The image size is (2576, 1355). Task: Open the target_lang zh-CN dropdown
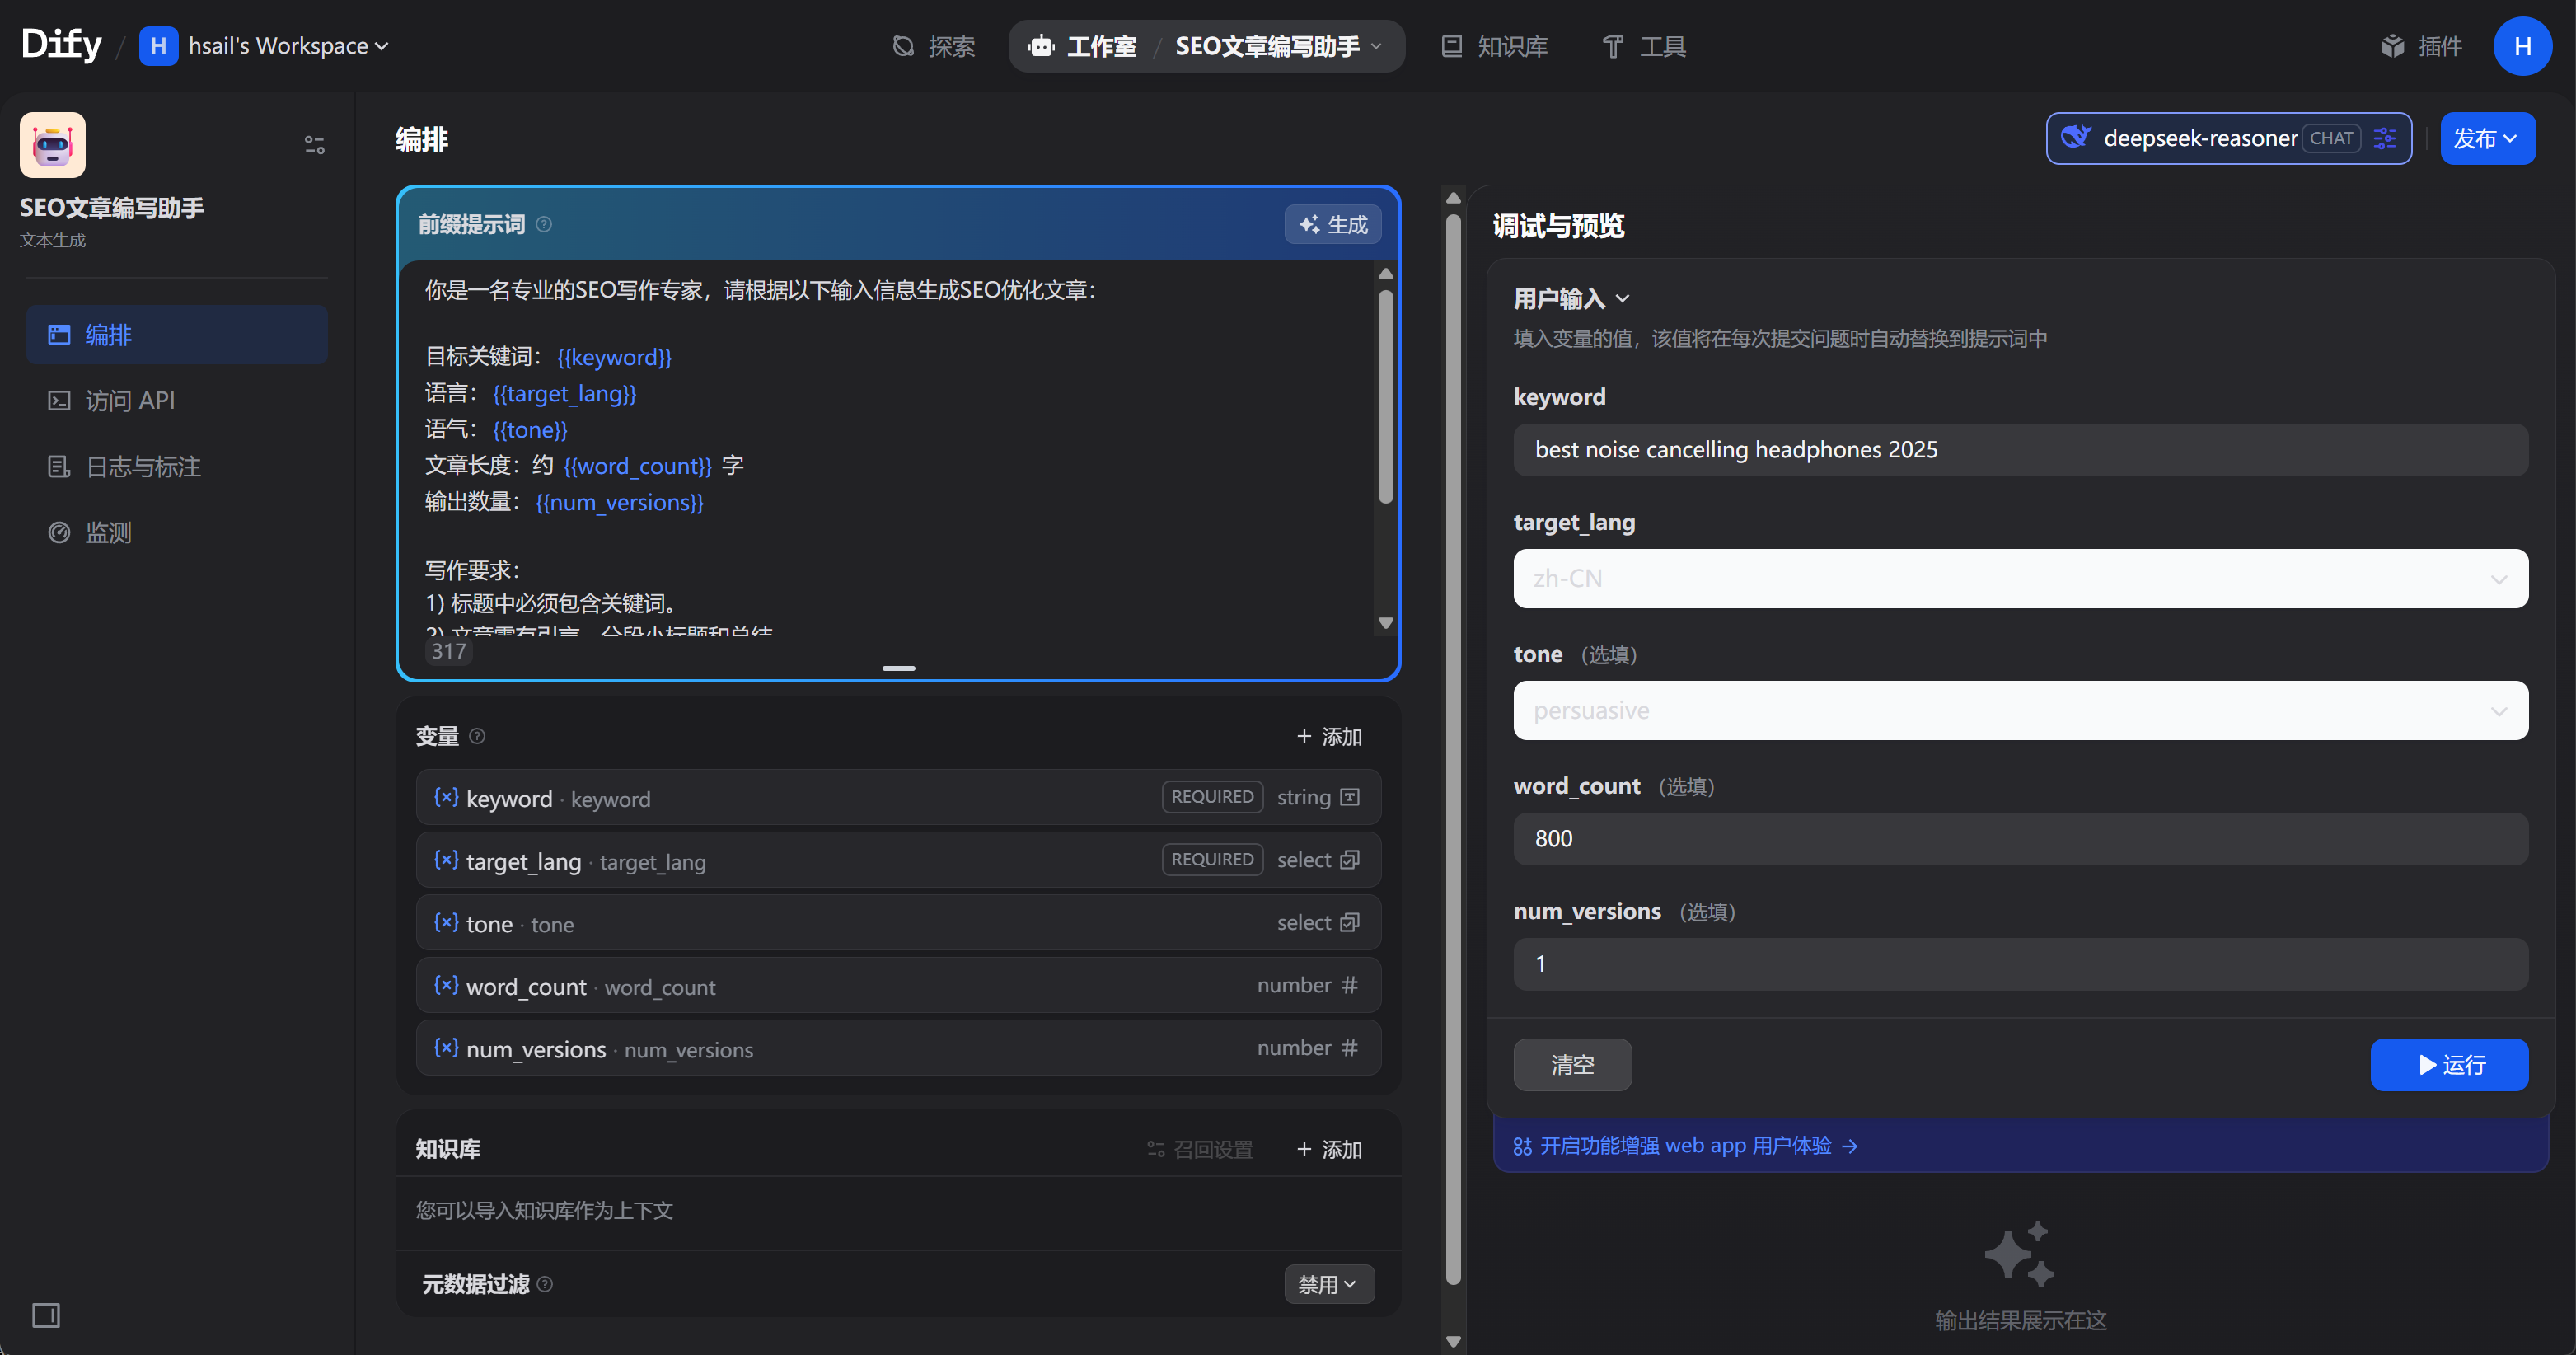coord(2020,578)
